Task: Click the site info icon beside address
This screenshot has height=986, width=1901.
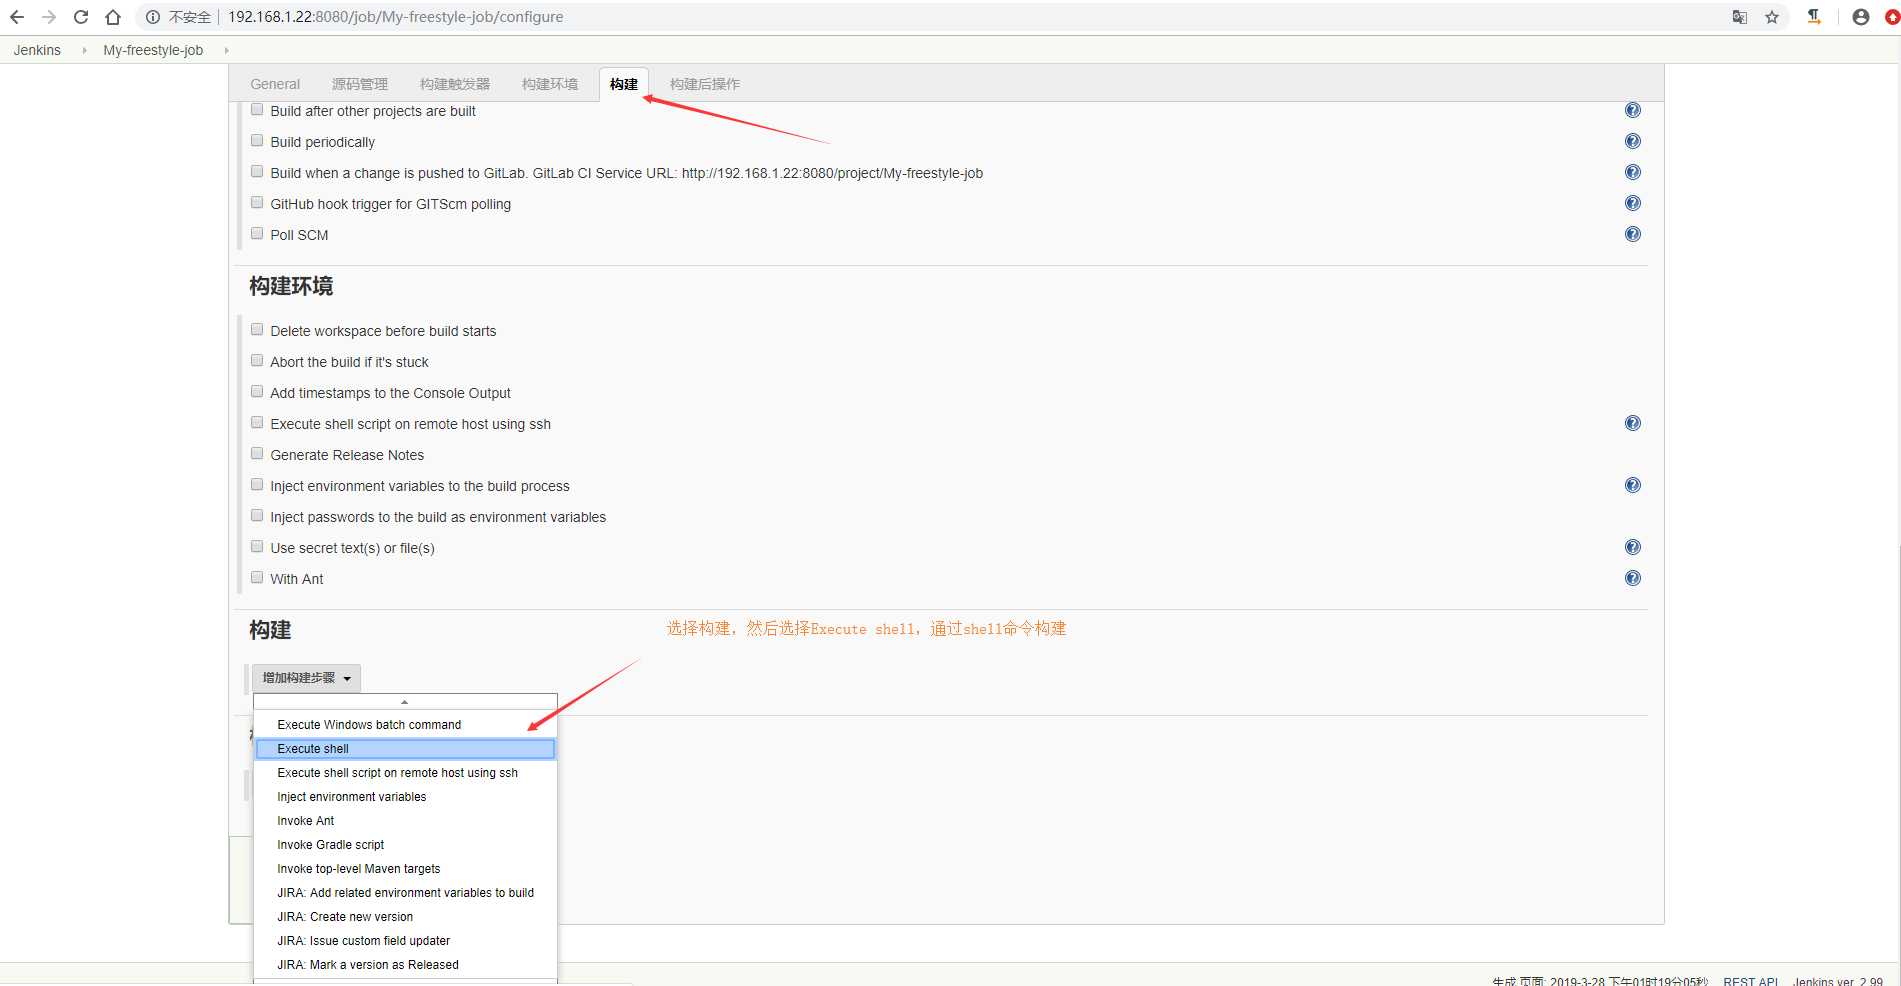Action: 153,17
